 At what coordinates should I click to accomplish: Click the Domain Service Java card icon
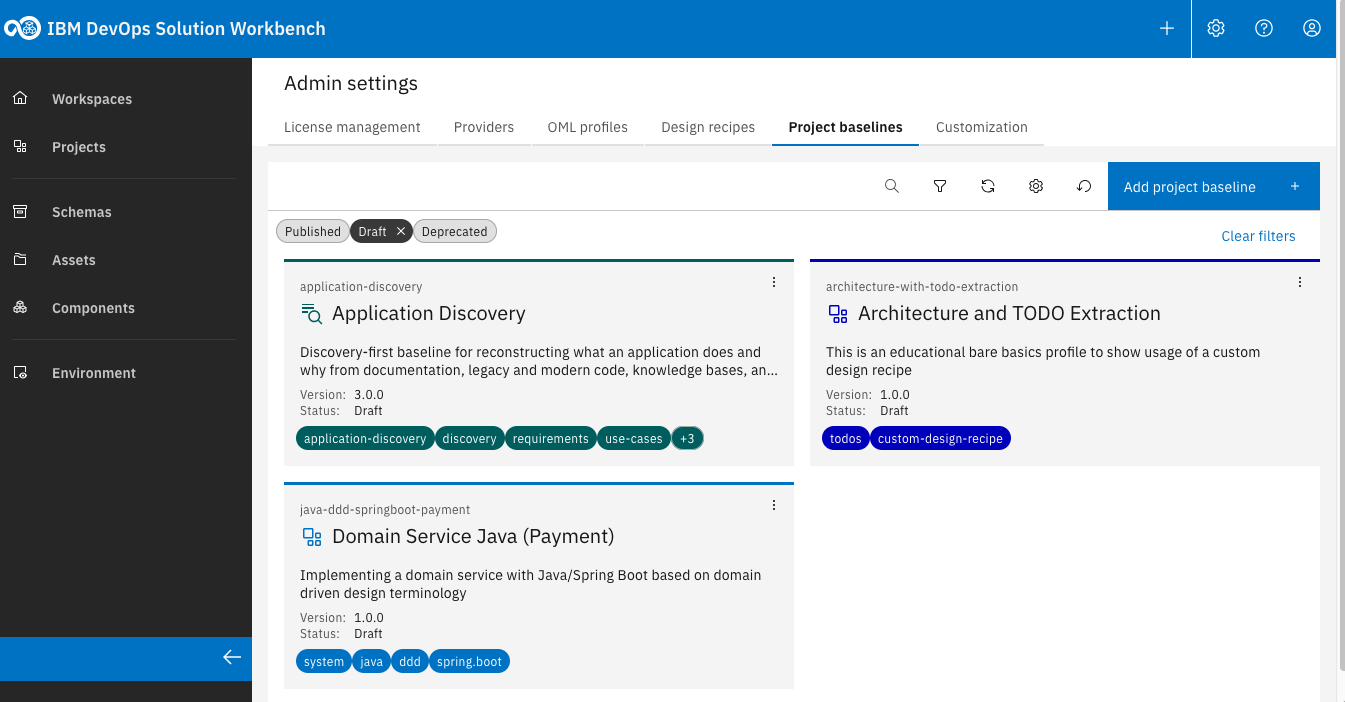pos(312,537)
